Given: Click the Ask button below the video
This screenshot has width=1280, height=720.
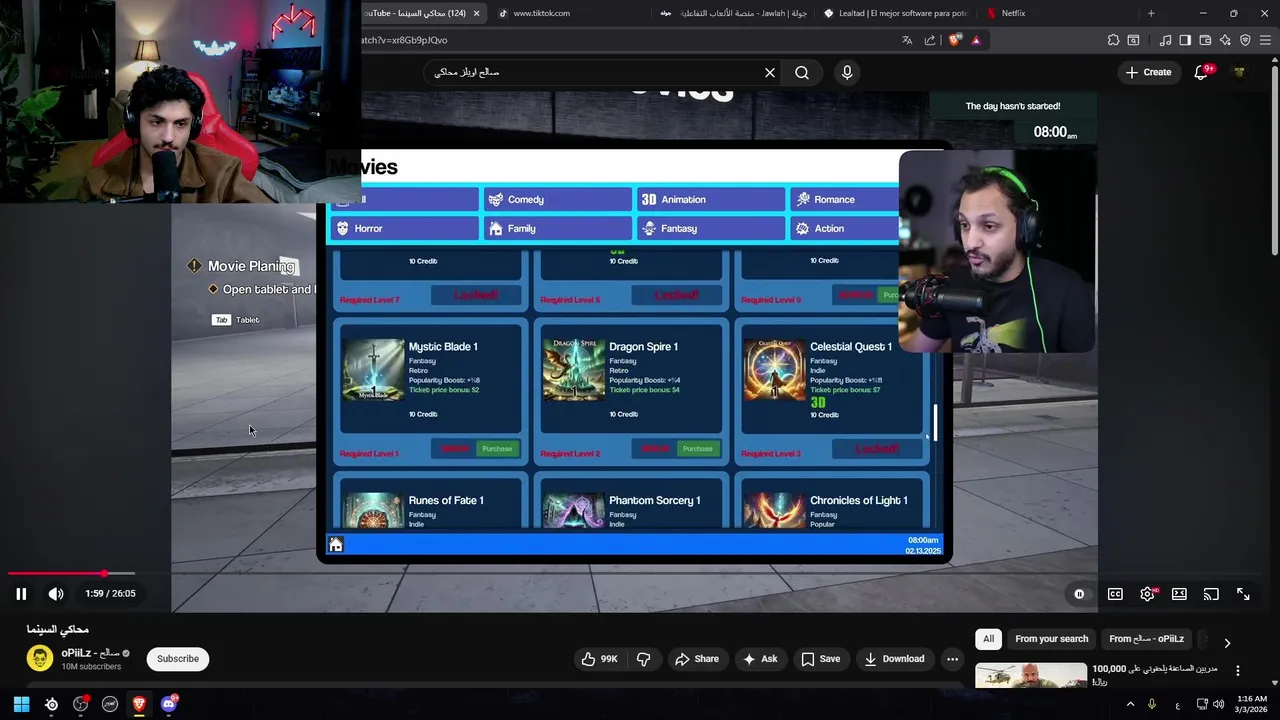Looking at the screenshot, I should (x=760, y=659).
